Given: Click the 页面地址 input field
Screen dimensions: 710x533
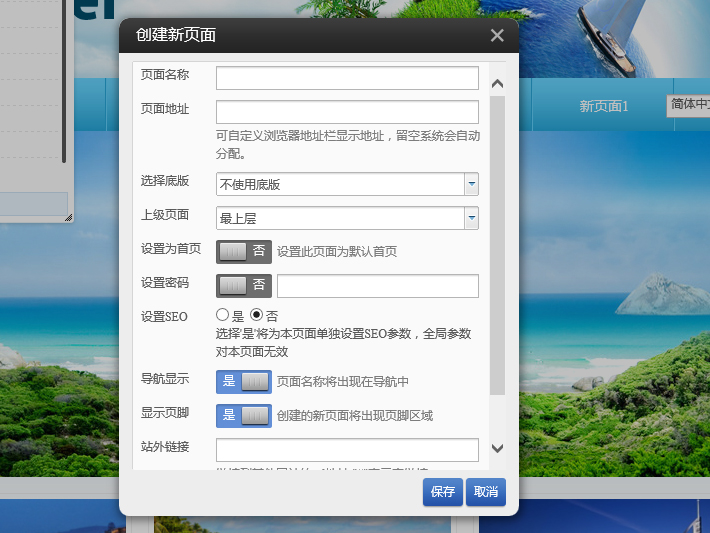Looking at the screenshot, I should [x=347, y=112].
